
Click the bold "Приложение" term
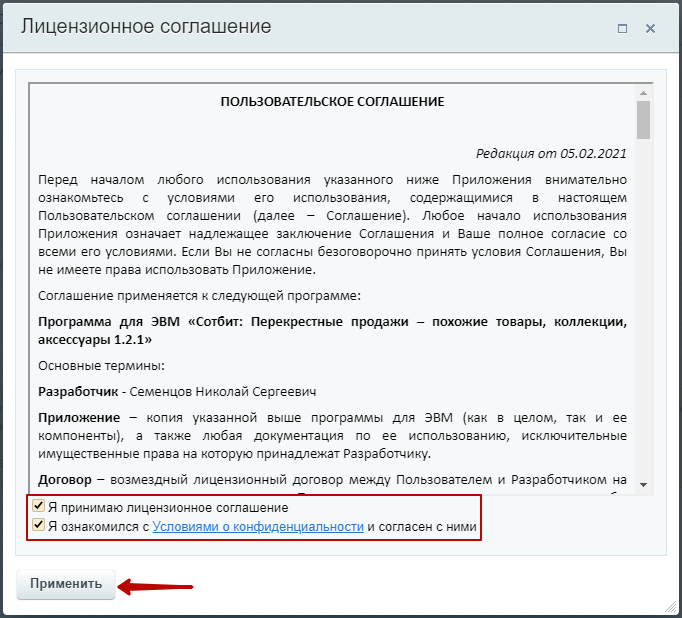[x=79, y=418]
